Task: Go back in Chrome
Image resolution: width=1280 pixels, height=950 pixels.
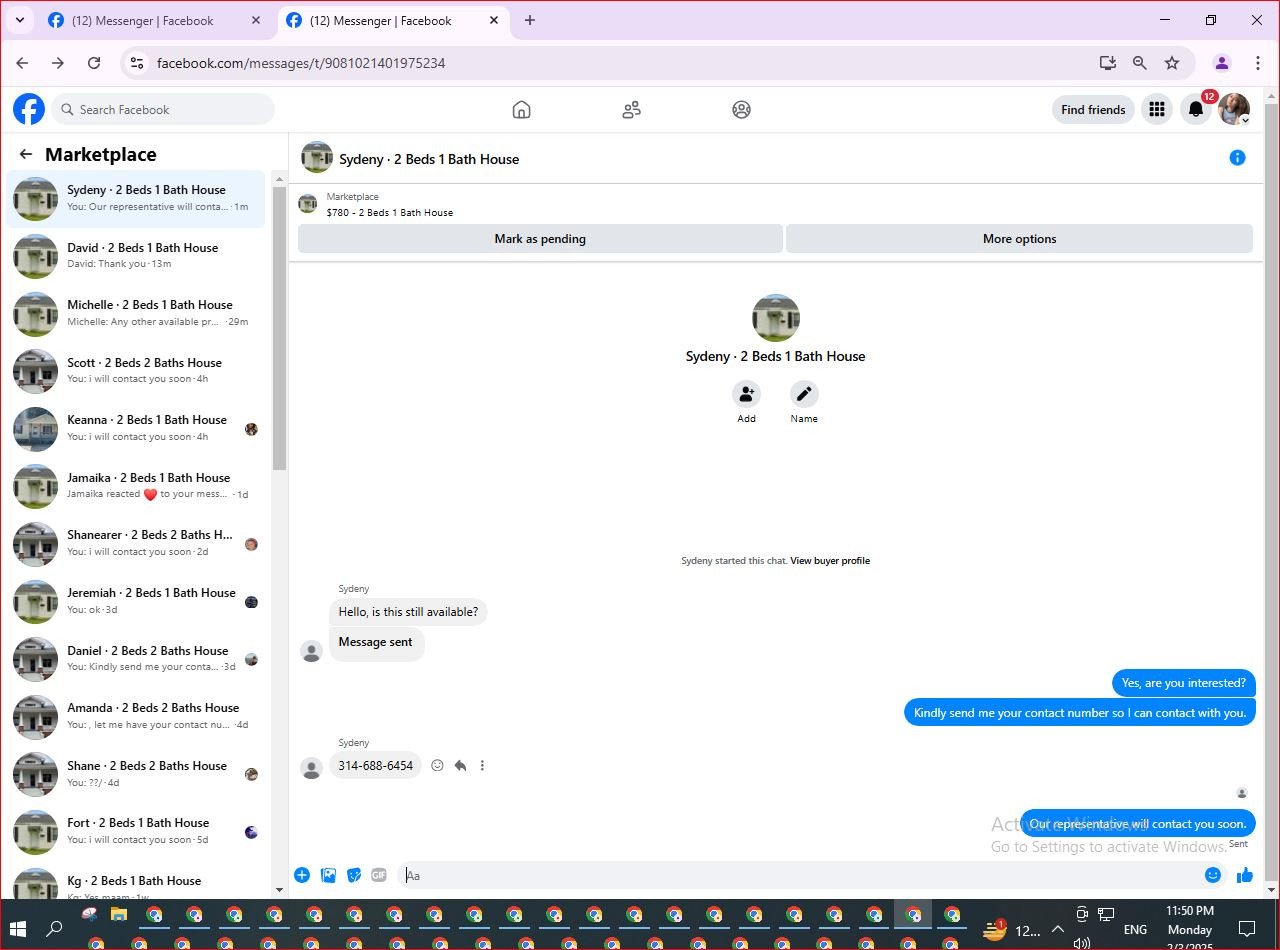Action: point(22,63)
